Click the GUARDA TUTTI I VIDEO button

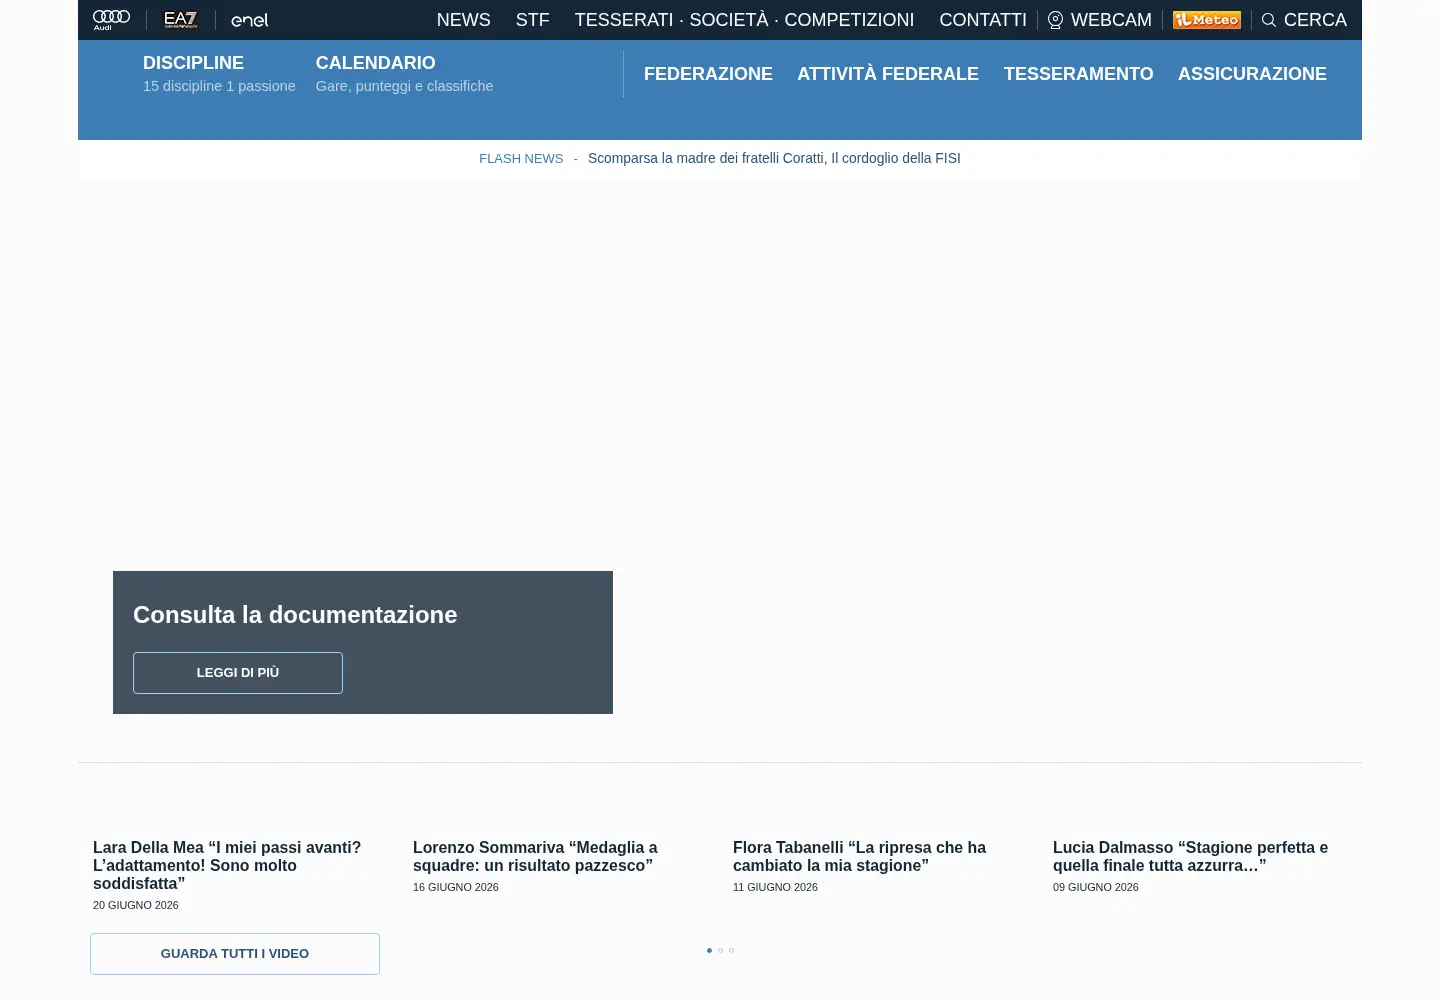tap(235, 954)
